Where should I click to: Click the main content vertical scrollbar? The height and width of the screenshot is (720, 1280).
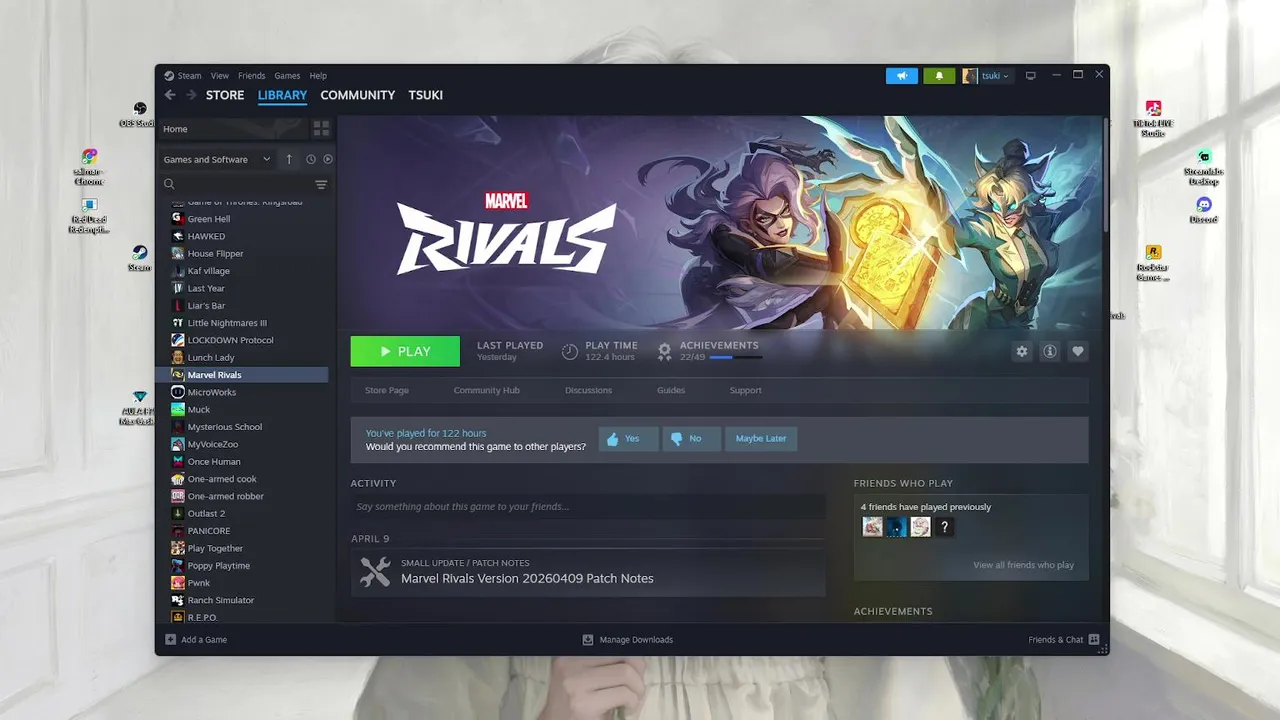pos(1105,175)
